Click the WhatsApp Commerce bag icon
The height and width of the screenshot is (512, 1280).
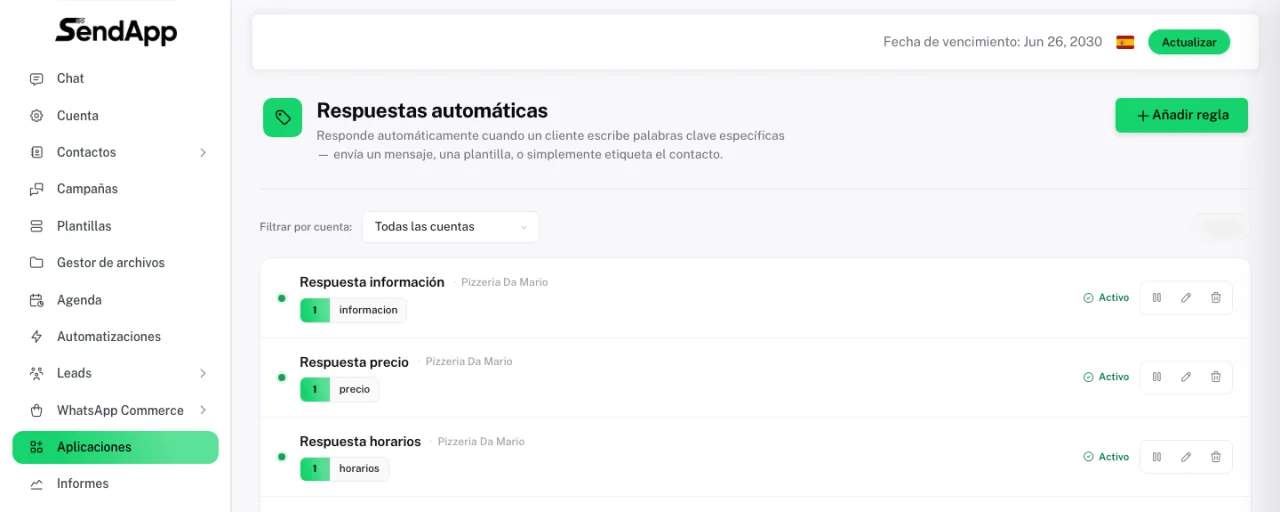[x=37, y=410]
